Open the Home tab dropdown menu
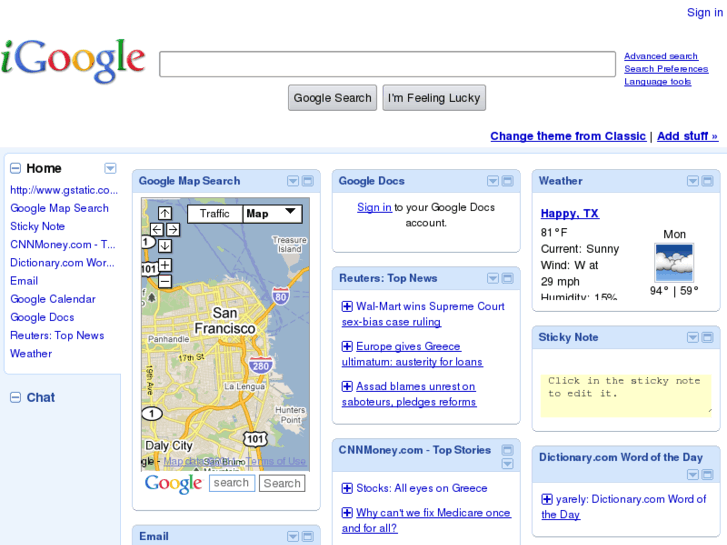Viewport: 727px width, 545px height. (x=110, y=168)
